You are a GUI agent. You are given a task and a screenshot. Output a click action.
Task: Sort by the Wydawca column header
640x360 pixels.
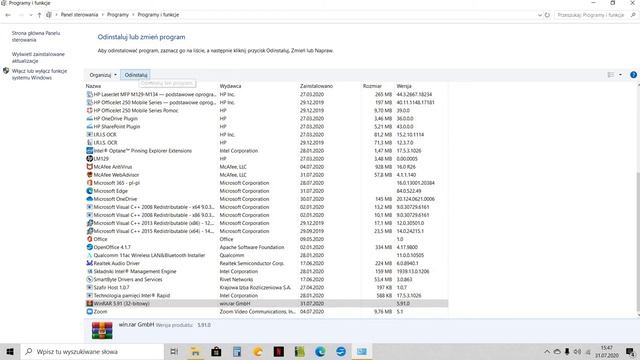[x=230, y=86]
